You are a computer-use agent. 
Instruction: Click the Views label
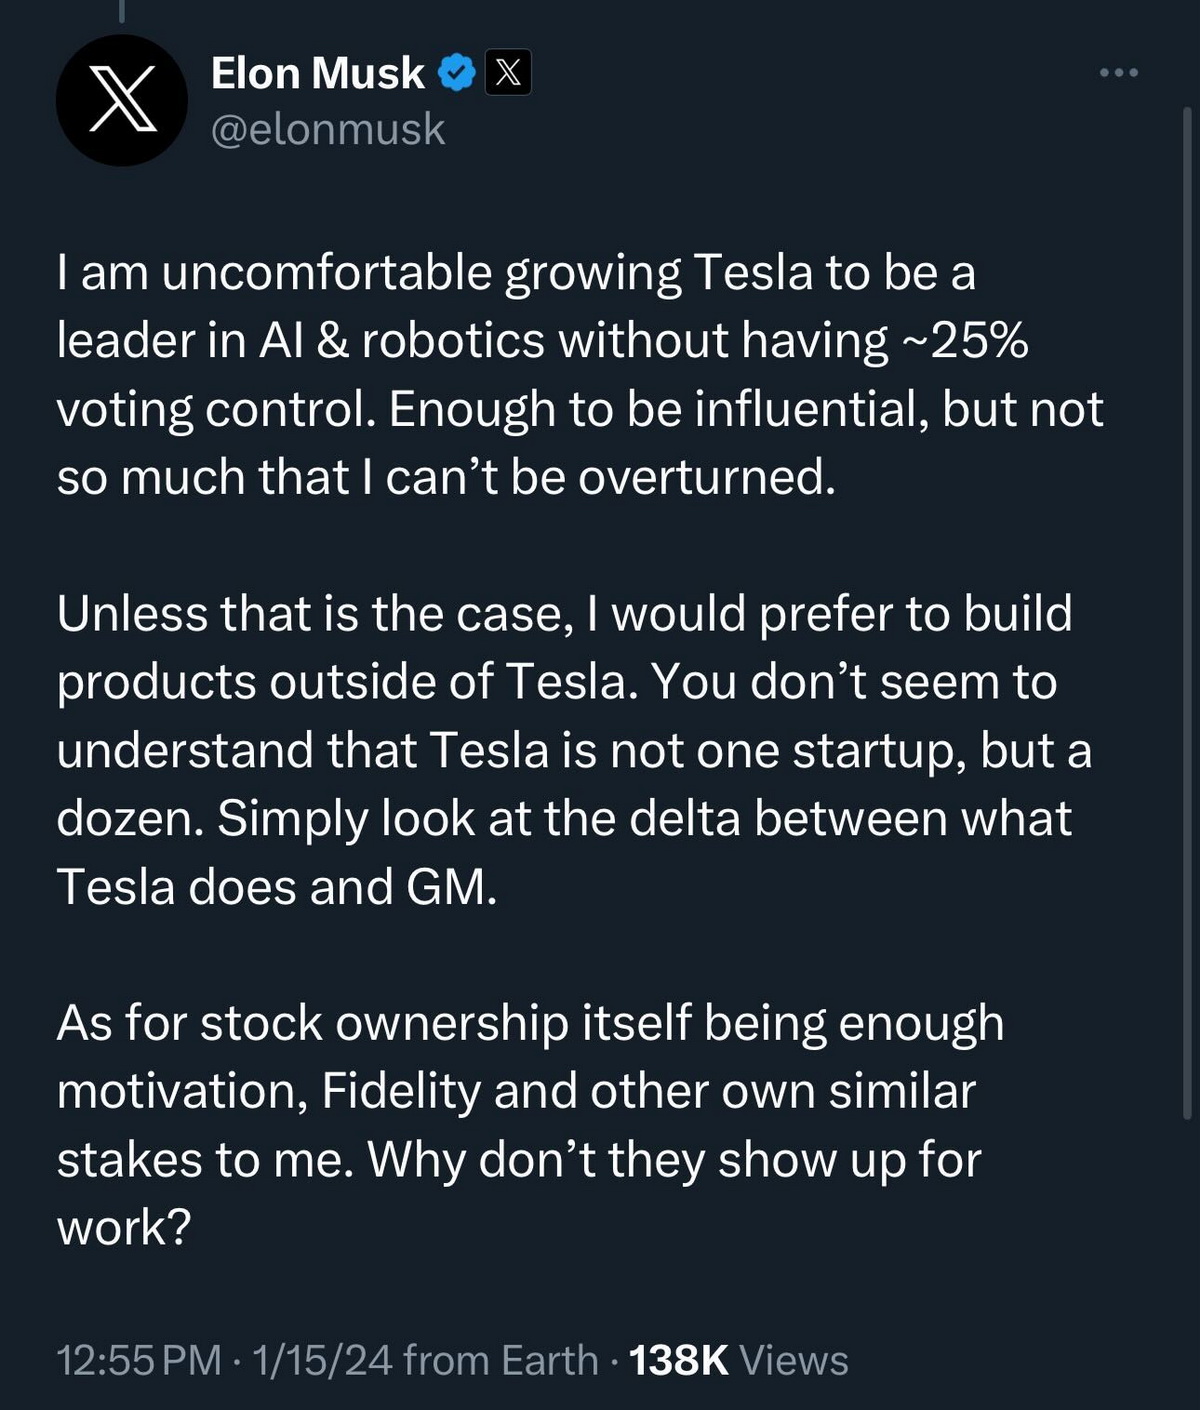(x=794, y=1360)
